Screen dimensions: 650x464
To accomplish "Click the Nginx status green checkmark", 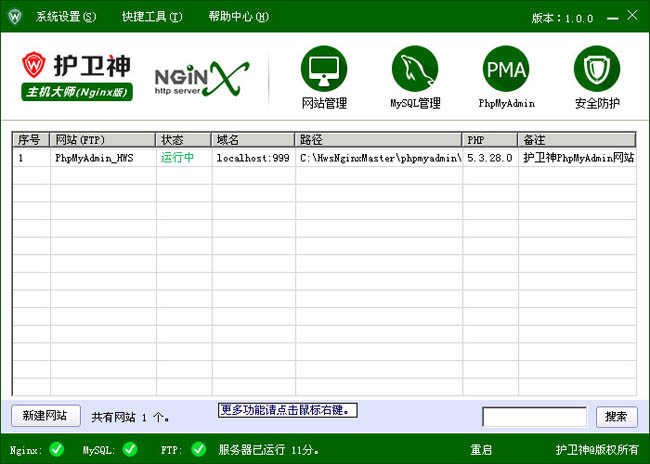I will [57, 449].
